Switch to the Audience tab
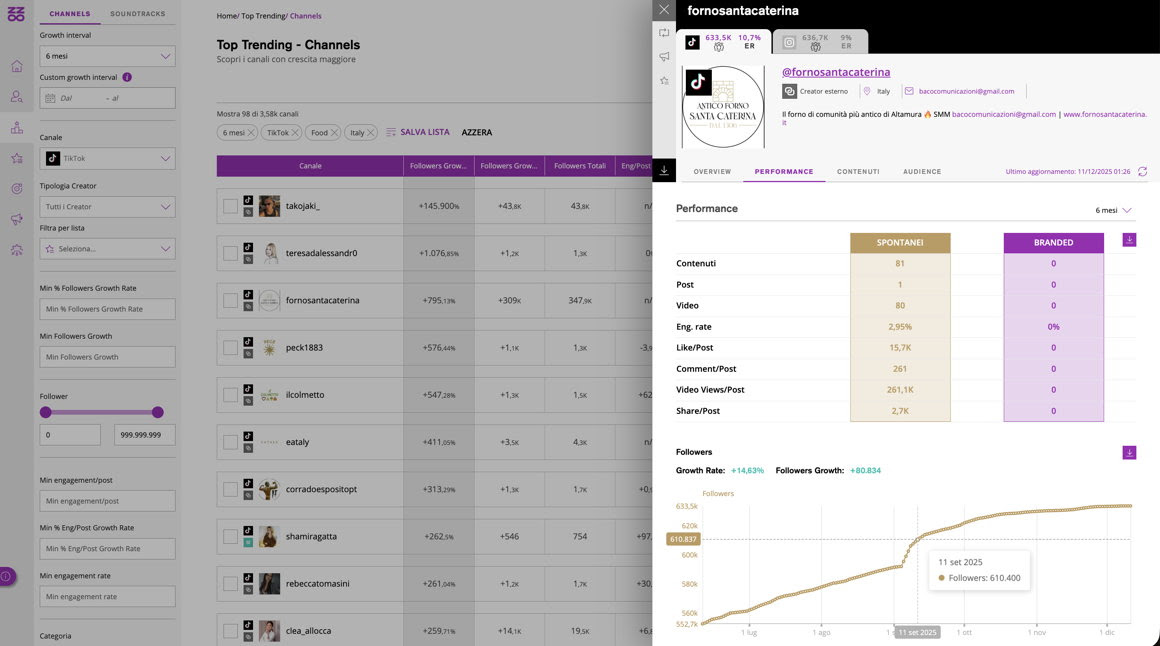The height and width of the screenshot is (646, 1160). click(x=921, y=172)
